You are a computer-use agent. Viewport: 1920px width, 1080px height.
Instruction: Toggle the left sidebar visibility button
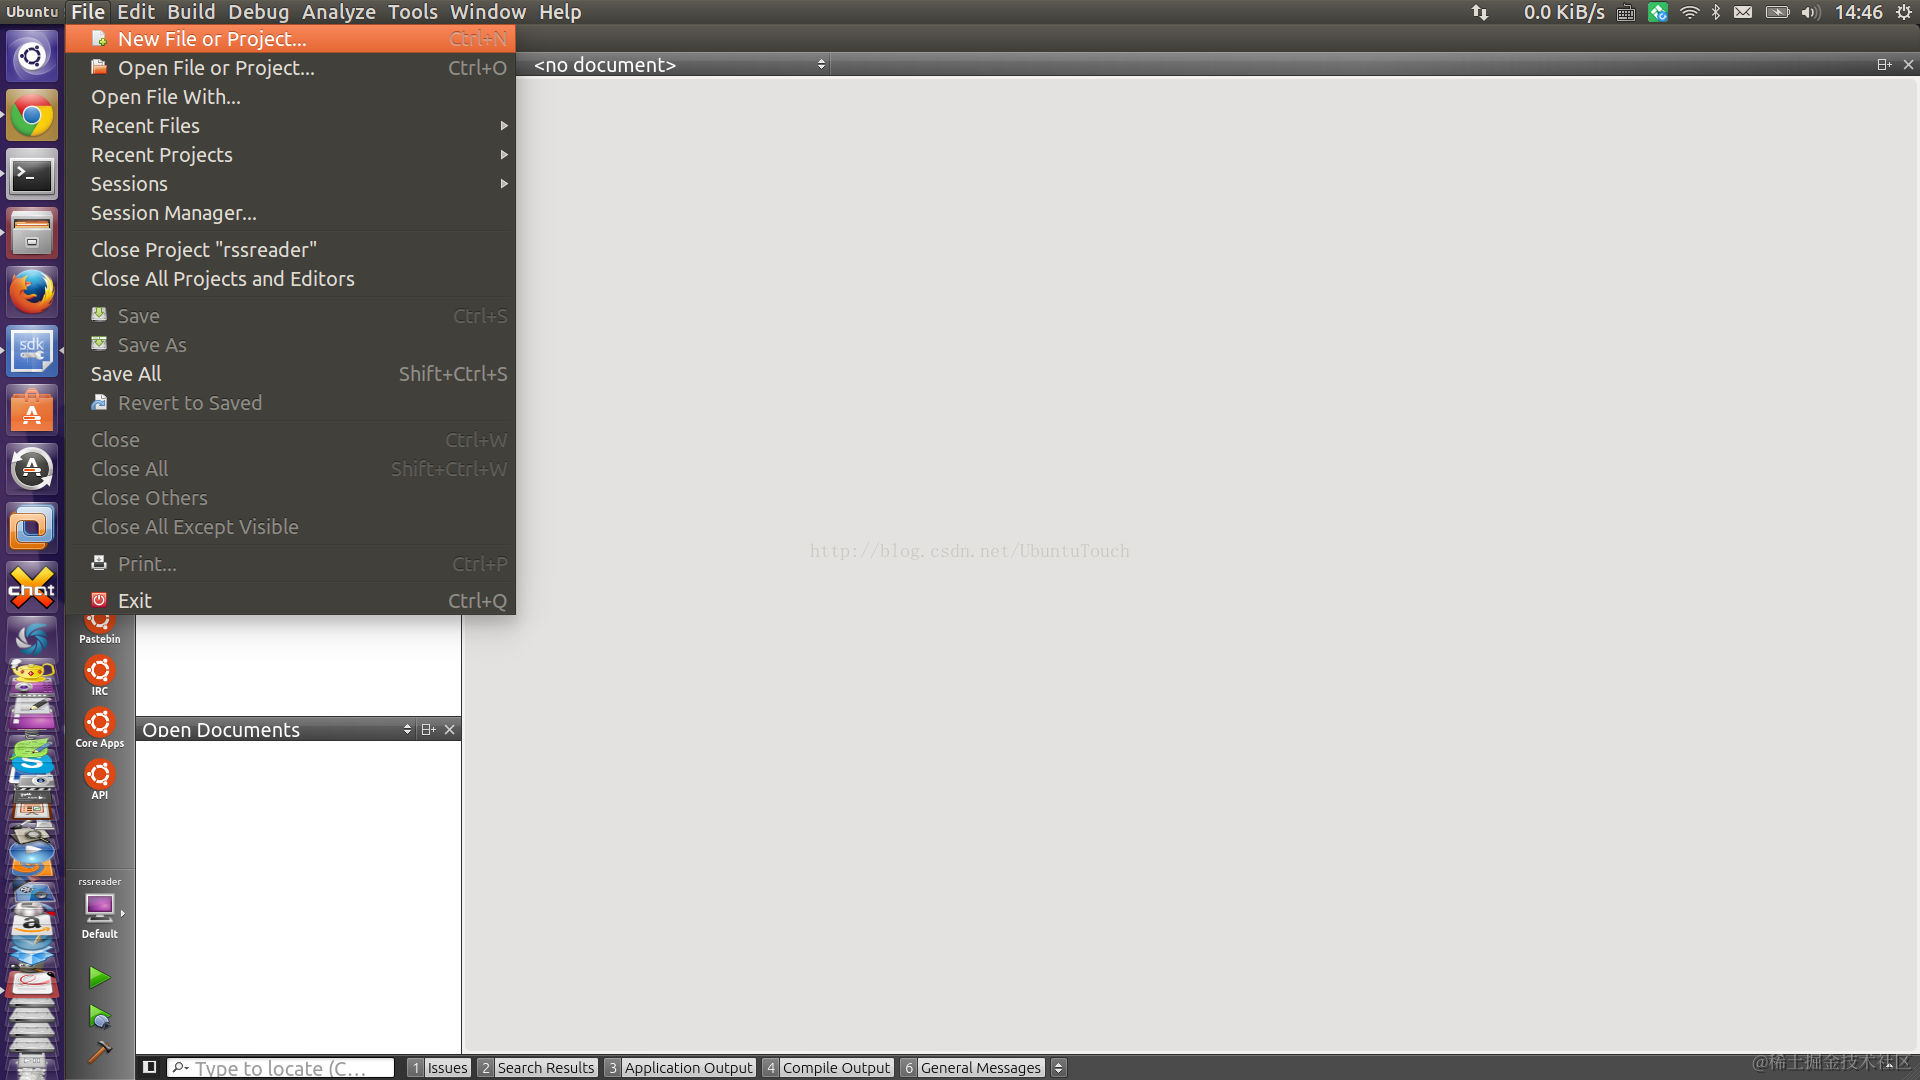pyautogui.click(x=149, y=1067)
